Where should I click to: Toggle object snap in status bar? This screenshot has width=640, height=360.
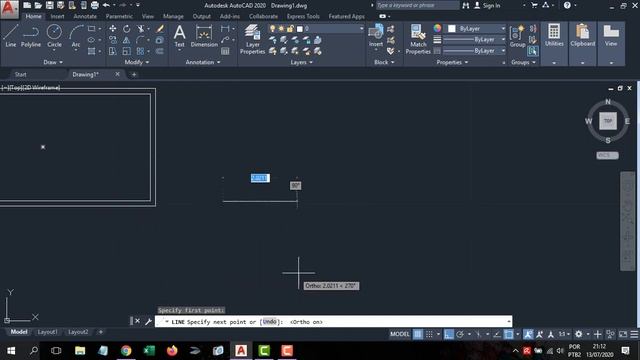point(509,334)
